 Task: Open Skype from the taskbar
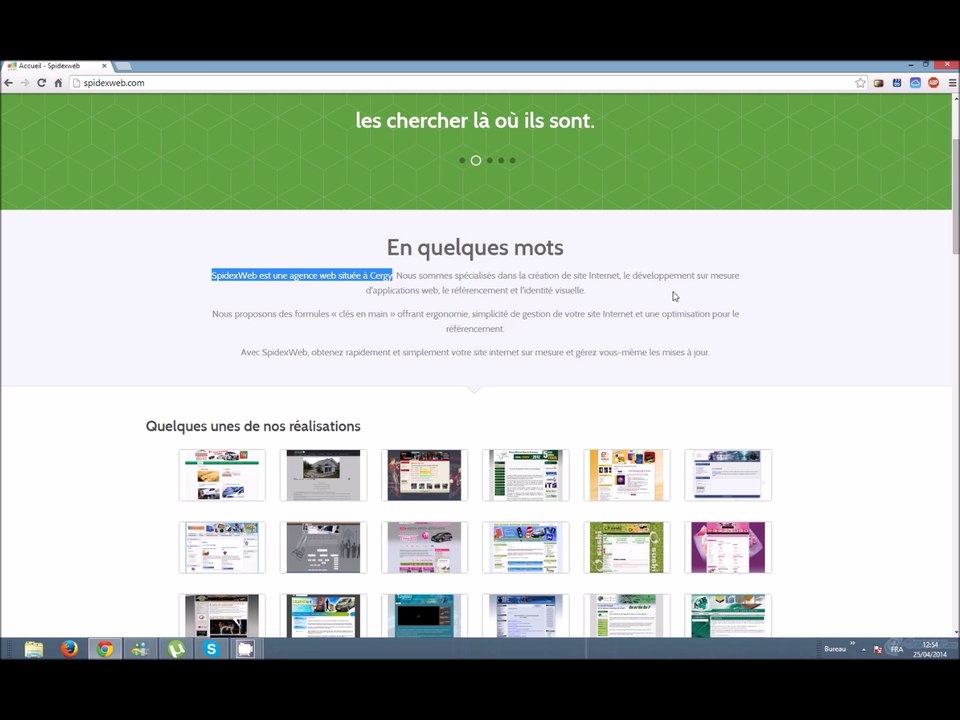click(x=211, y=649)
